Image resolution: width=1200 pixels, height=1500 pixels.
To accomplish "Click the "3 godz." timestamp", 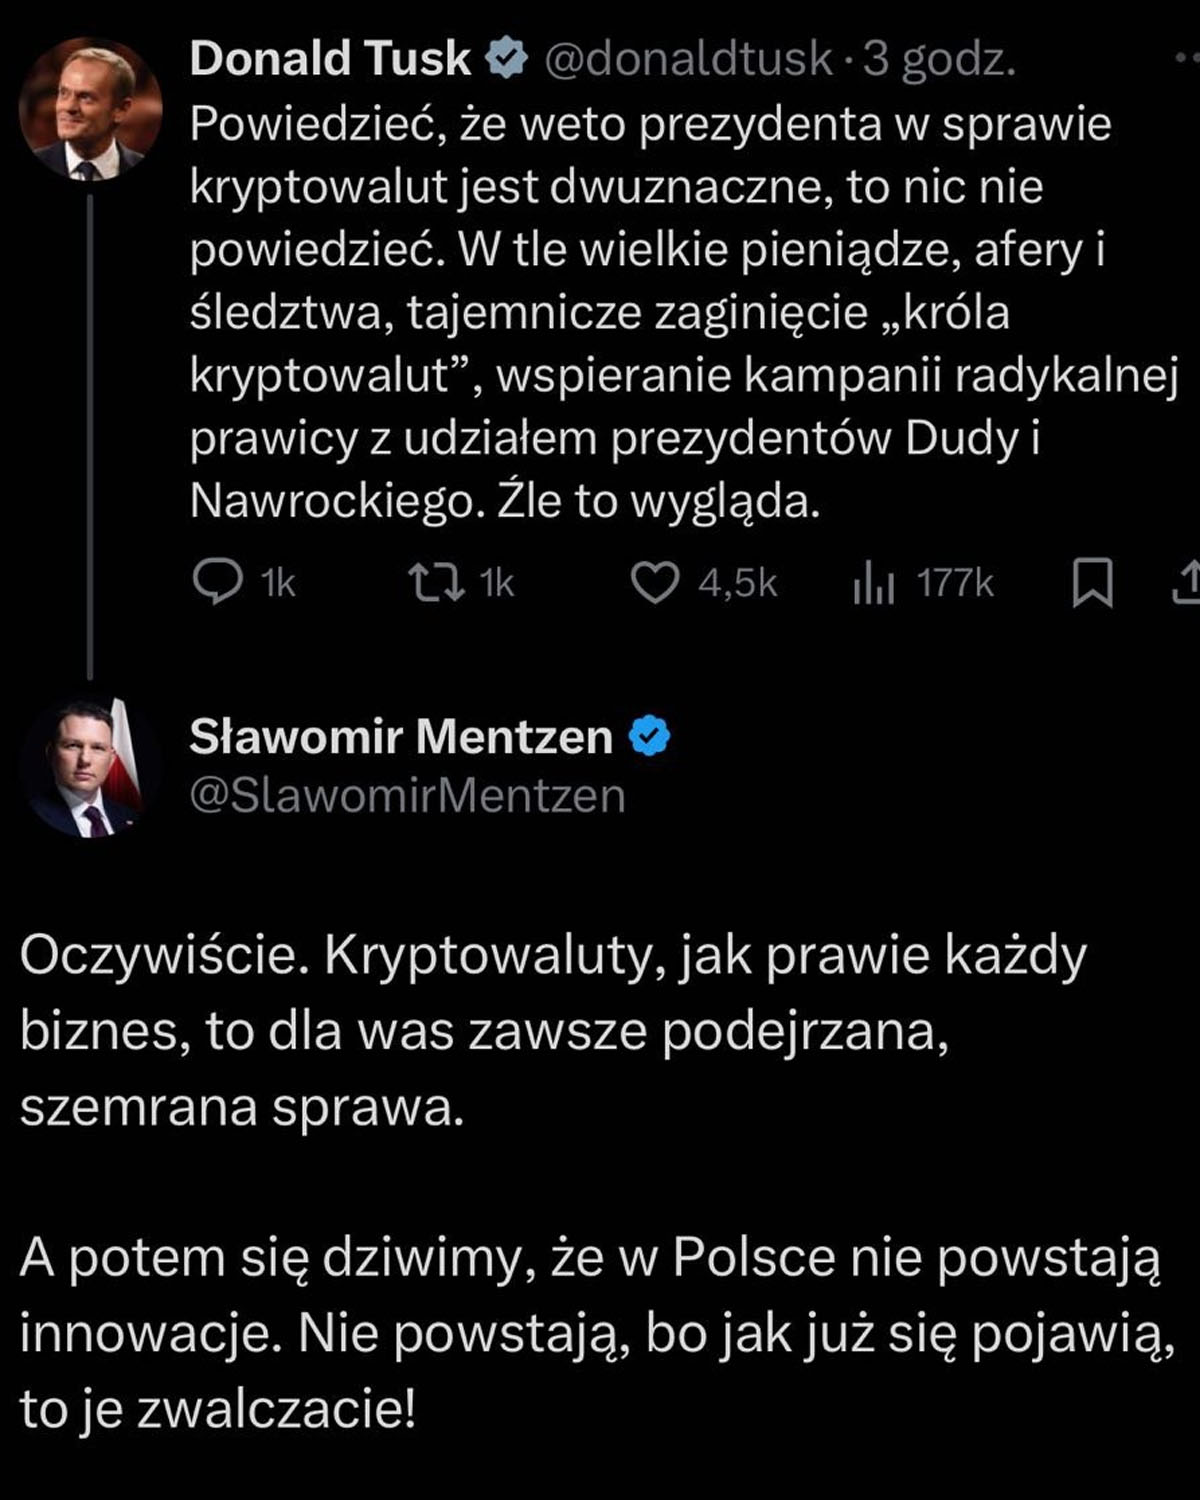I will point(939,59).
